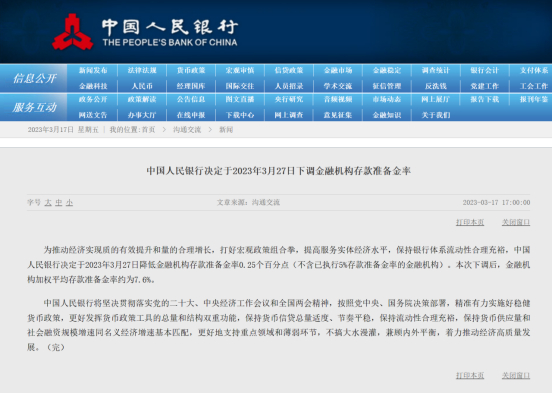This screenshot has height=394, width=553.
Task: Set font size to 大
Action: click(x=48, y=202)
